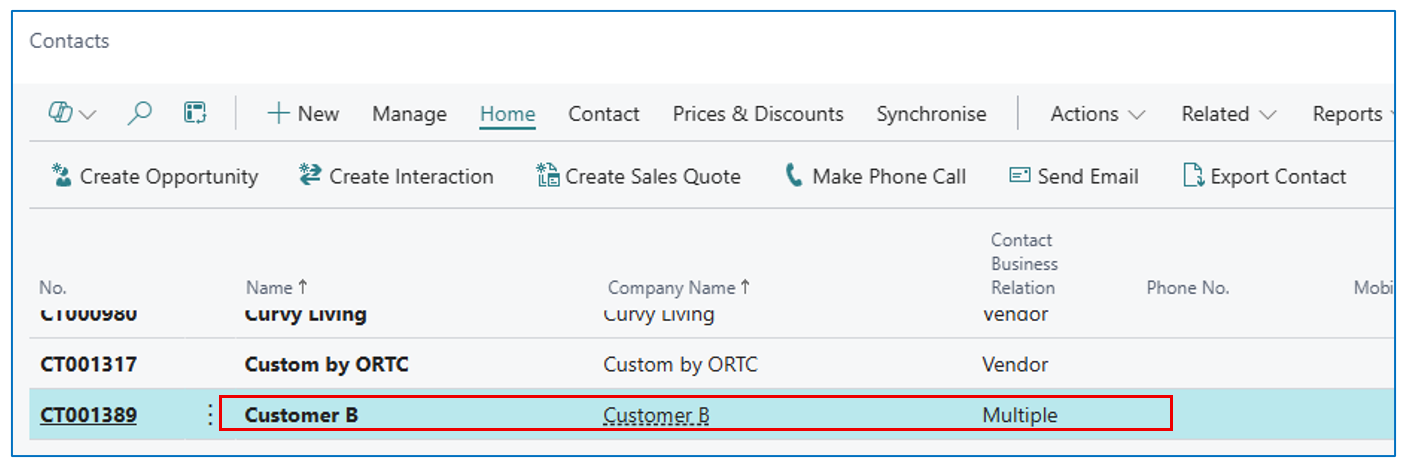
Task: Expand the Related menu
Action: coord(1228,114)
